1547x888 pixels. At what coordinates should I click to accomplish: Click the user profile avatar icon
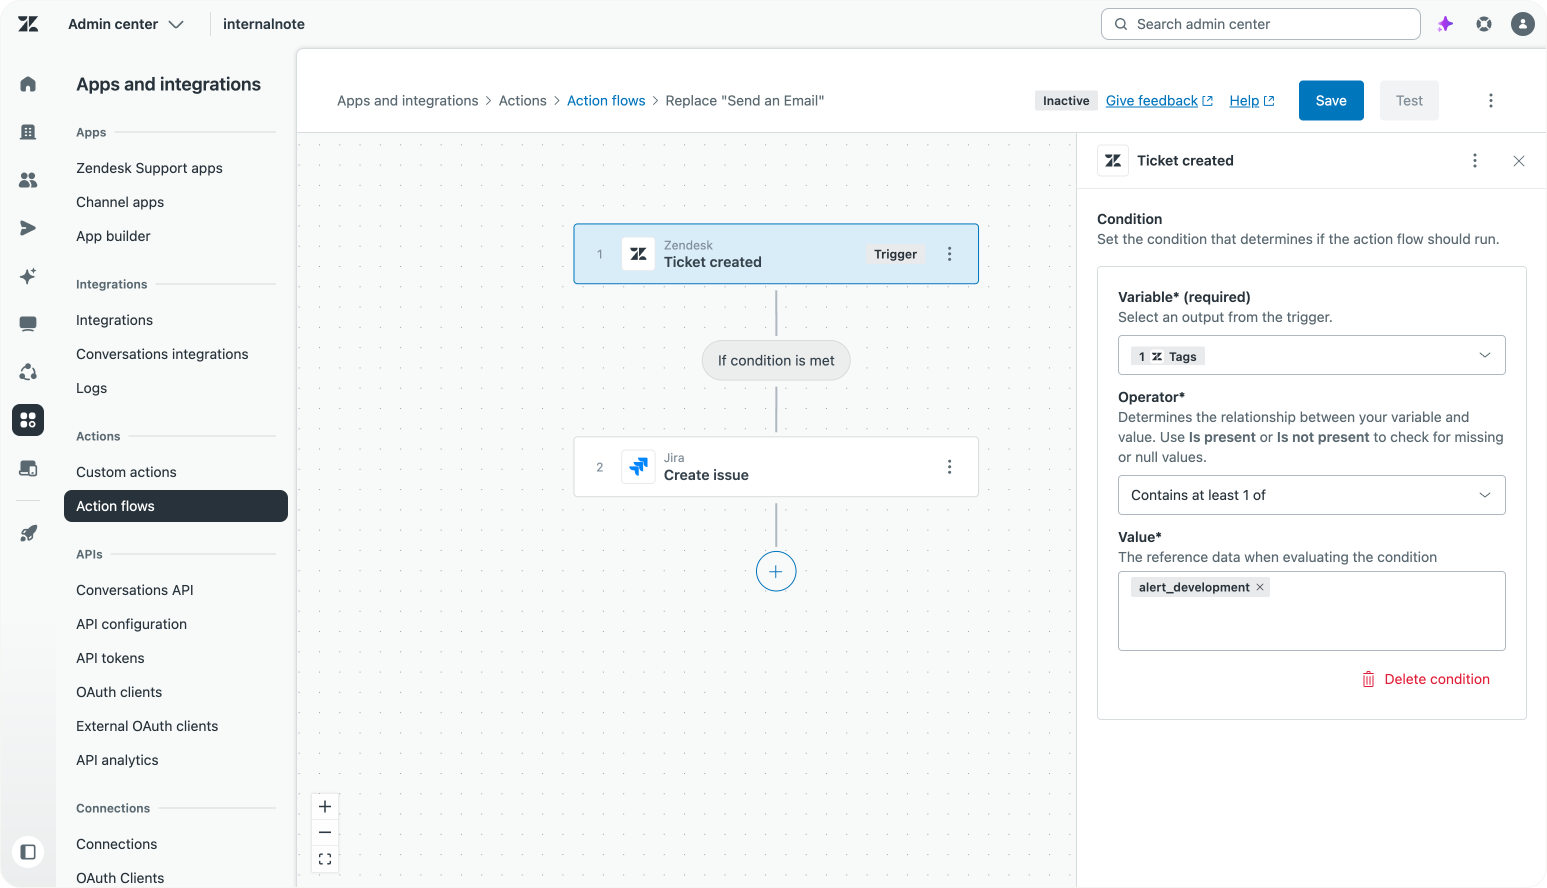coord(1522,24)
